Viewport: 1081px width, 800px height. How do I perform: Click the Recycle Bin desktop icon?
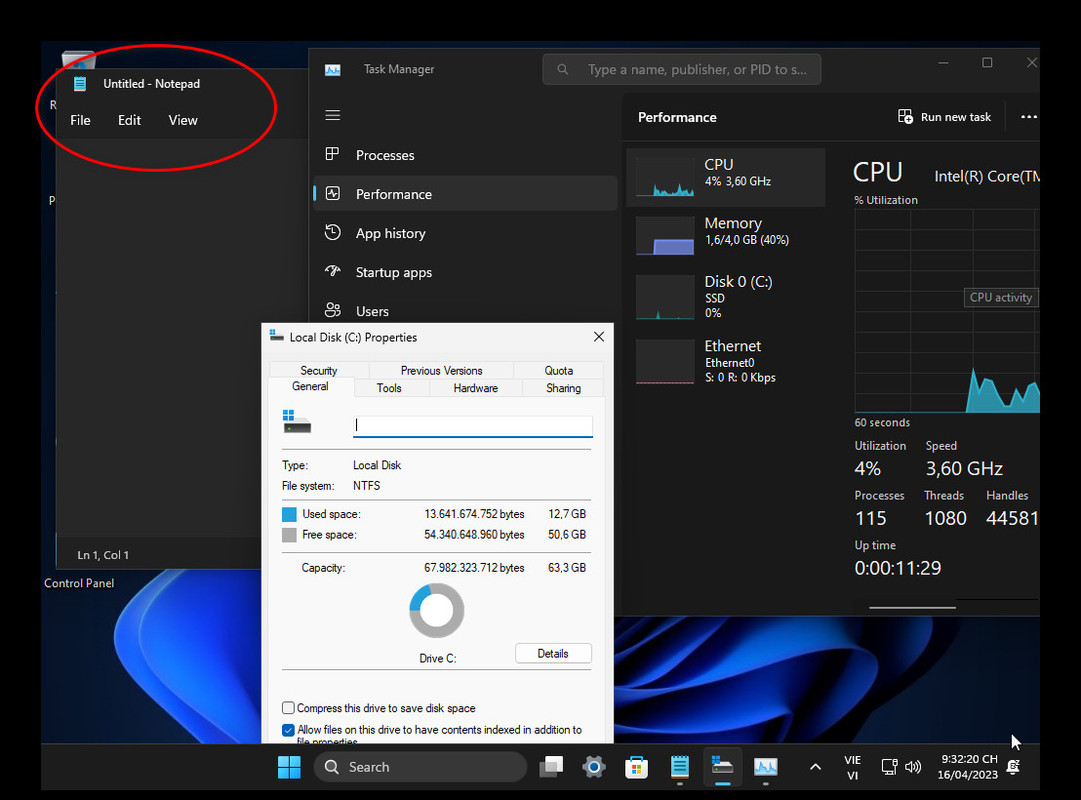tap(78, 59)
